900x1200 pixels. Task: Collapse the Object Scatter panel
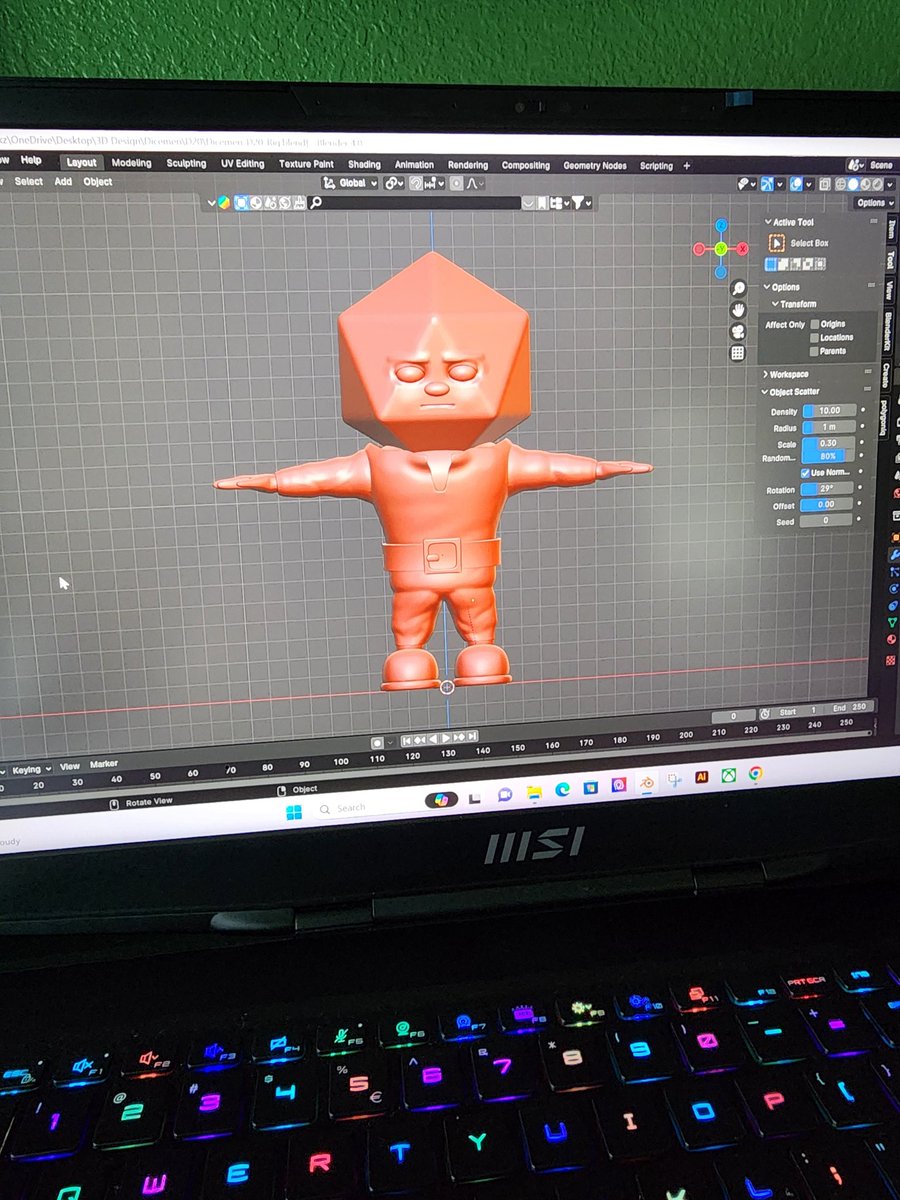(x=791, y=392)
